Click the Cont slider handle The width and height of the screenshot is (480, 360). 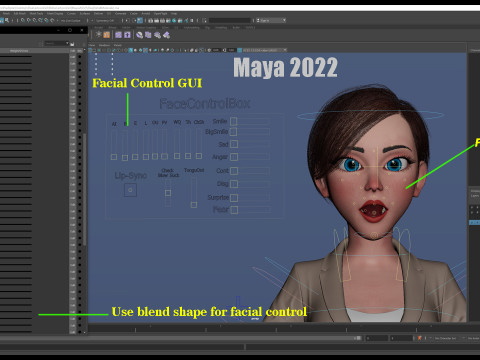click(234, 171)
